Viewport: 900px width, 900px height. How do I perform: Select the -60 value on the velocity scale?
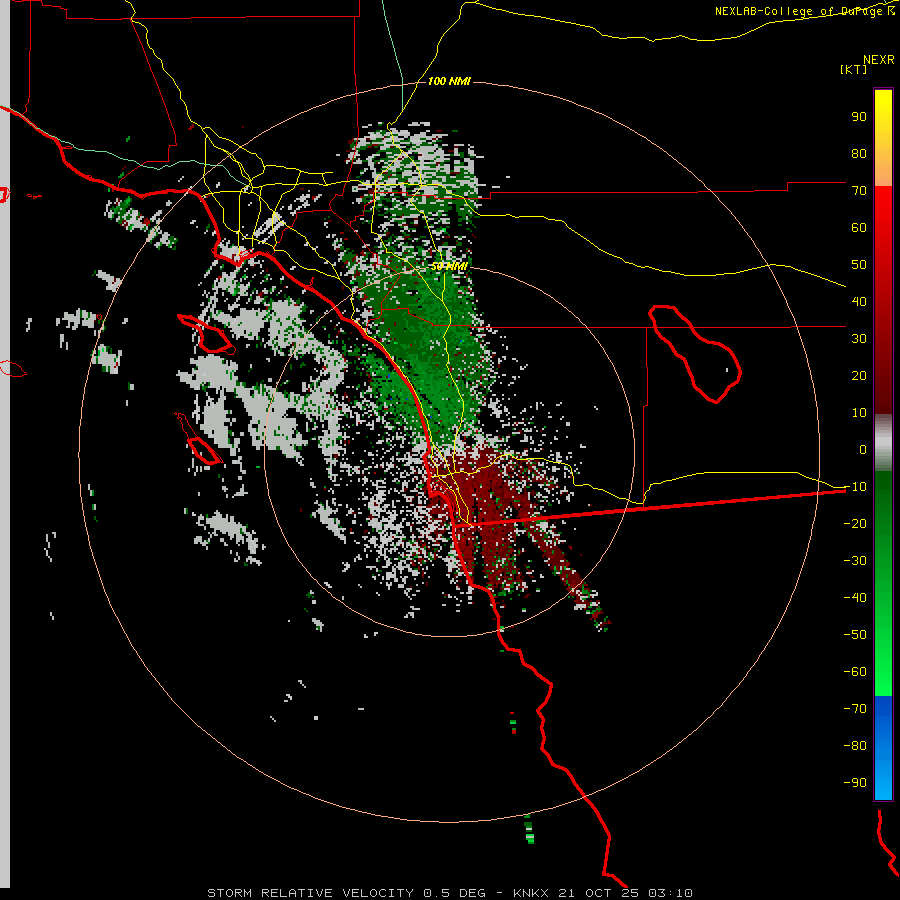tap(855, 672)
